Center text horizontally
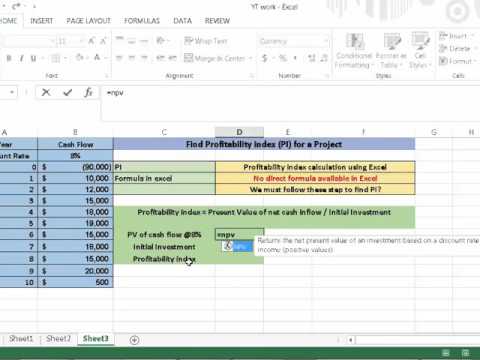Image resolution: width=480 pixels, height=360 pixels. click(x=132, y=58)
